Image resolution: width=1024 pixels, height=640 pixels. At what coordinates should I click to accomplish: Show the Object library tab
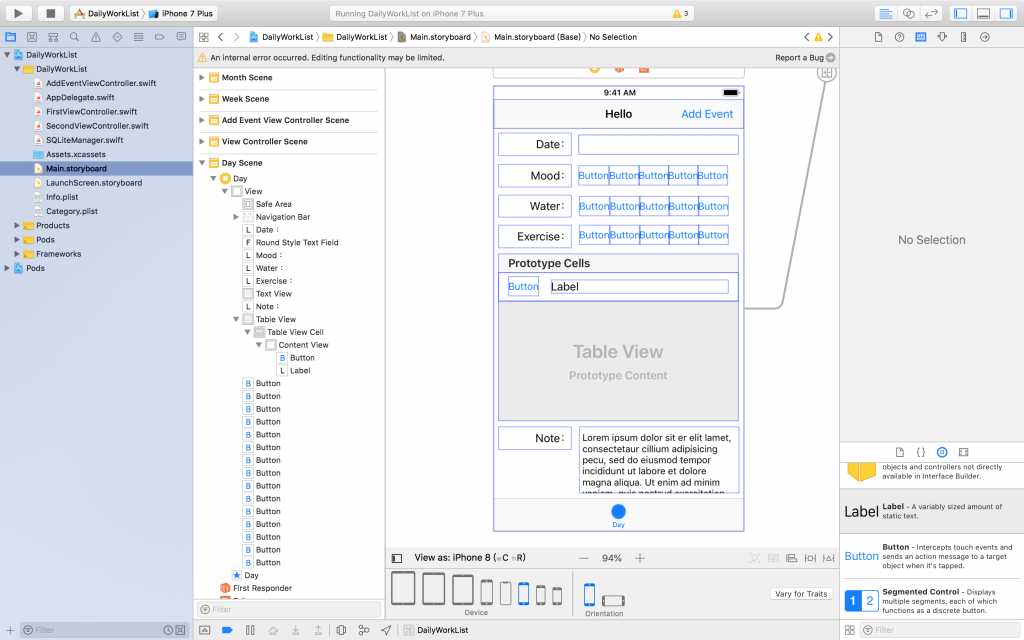coord(942,452)
